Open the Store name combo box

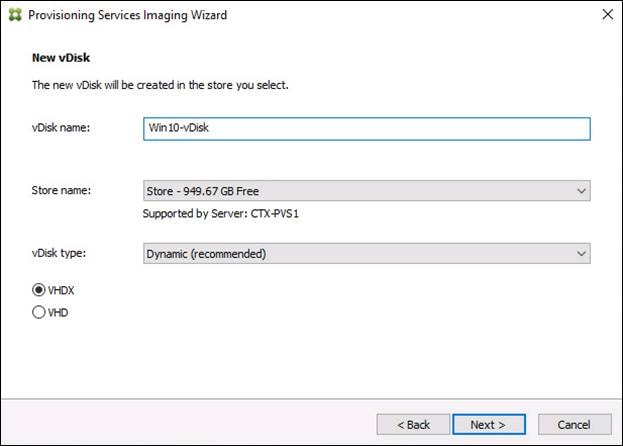pos(360,191)
